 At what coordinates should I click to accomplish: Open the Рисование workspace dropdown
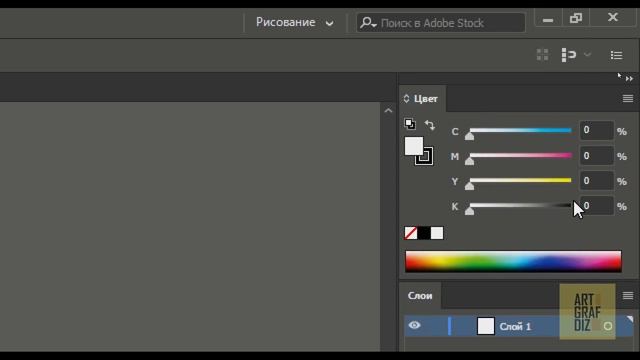pyautogui.click(x=294, y=22)
